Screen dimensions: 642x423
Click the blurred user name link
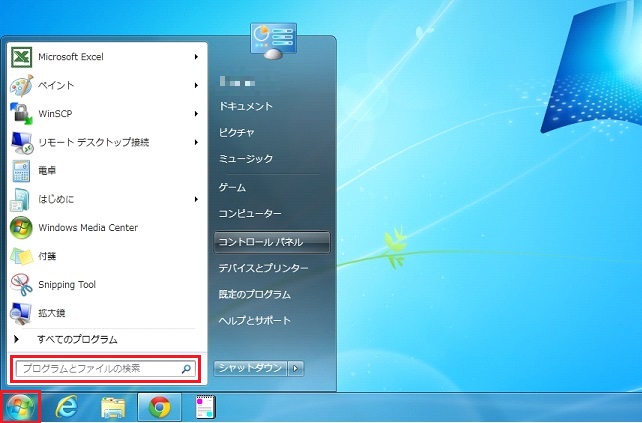tap(237, 81)
